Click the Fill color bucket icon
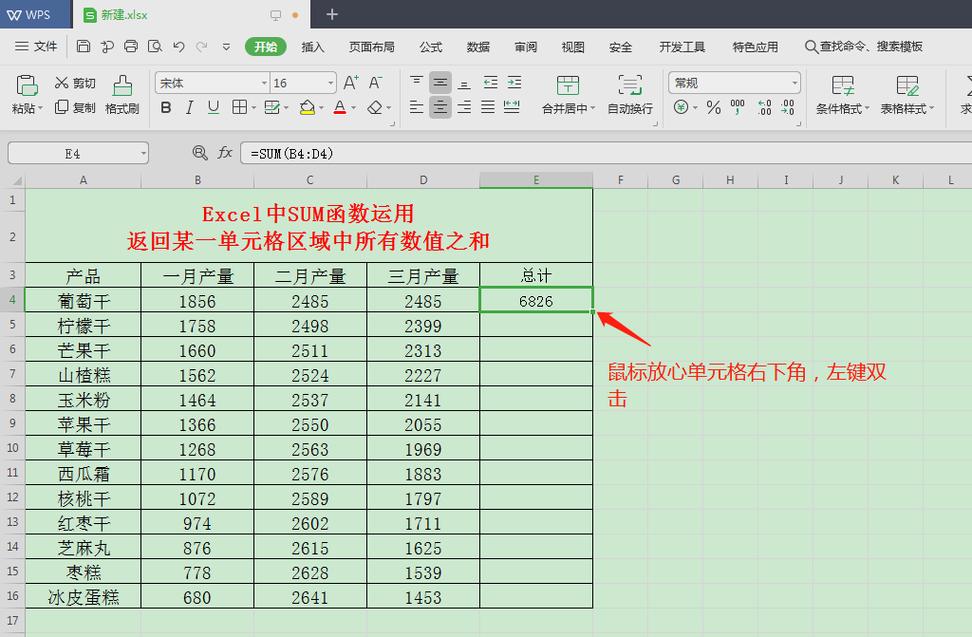The width and height of the screenshot is (972, 637). pos(307,107)
